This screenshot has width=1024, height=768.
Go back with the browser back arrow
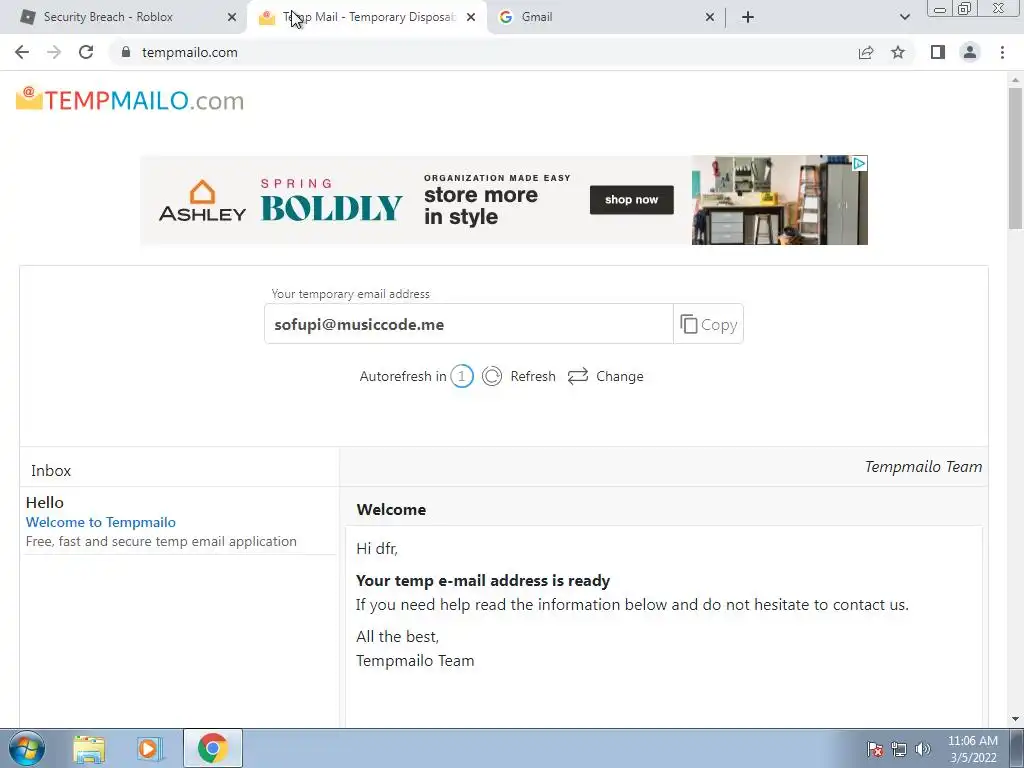click(22, 52)
